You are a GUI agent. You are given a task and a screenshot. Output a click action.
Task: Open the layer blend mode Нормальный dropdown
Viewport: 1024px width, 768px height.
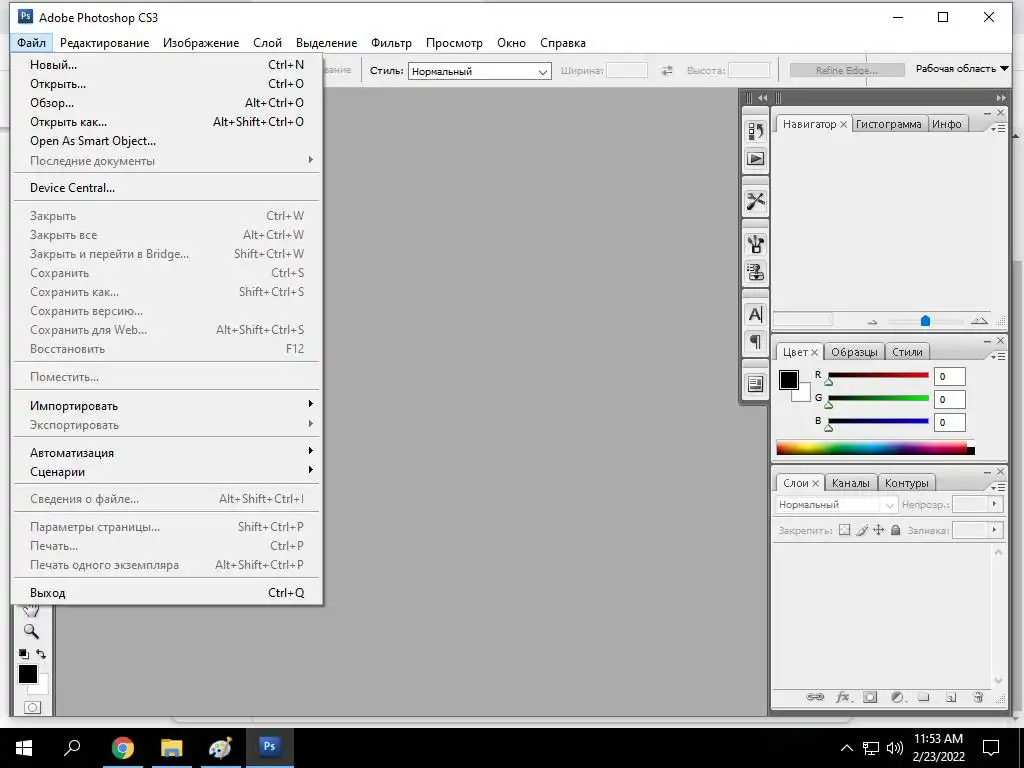point(836,505)
